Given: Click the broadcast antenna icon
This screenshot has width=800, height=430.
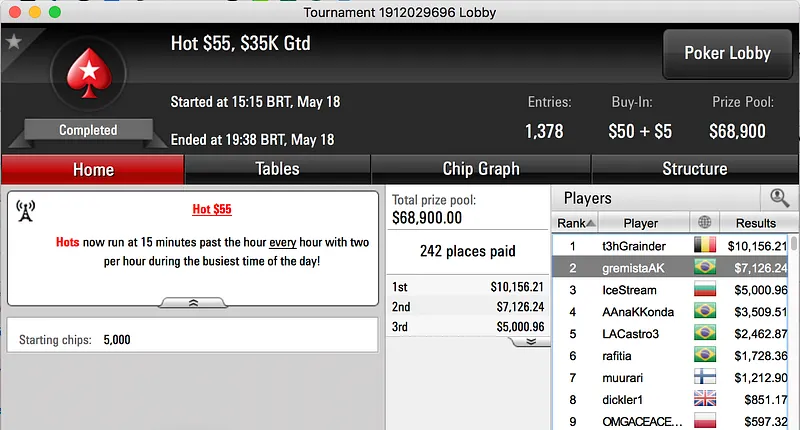Looking at the screenshot, I should (26, 211).
